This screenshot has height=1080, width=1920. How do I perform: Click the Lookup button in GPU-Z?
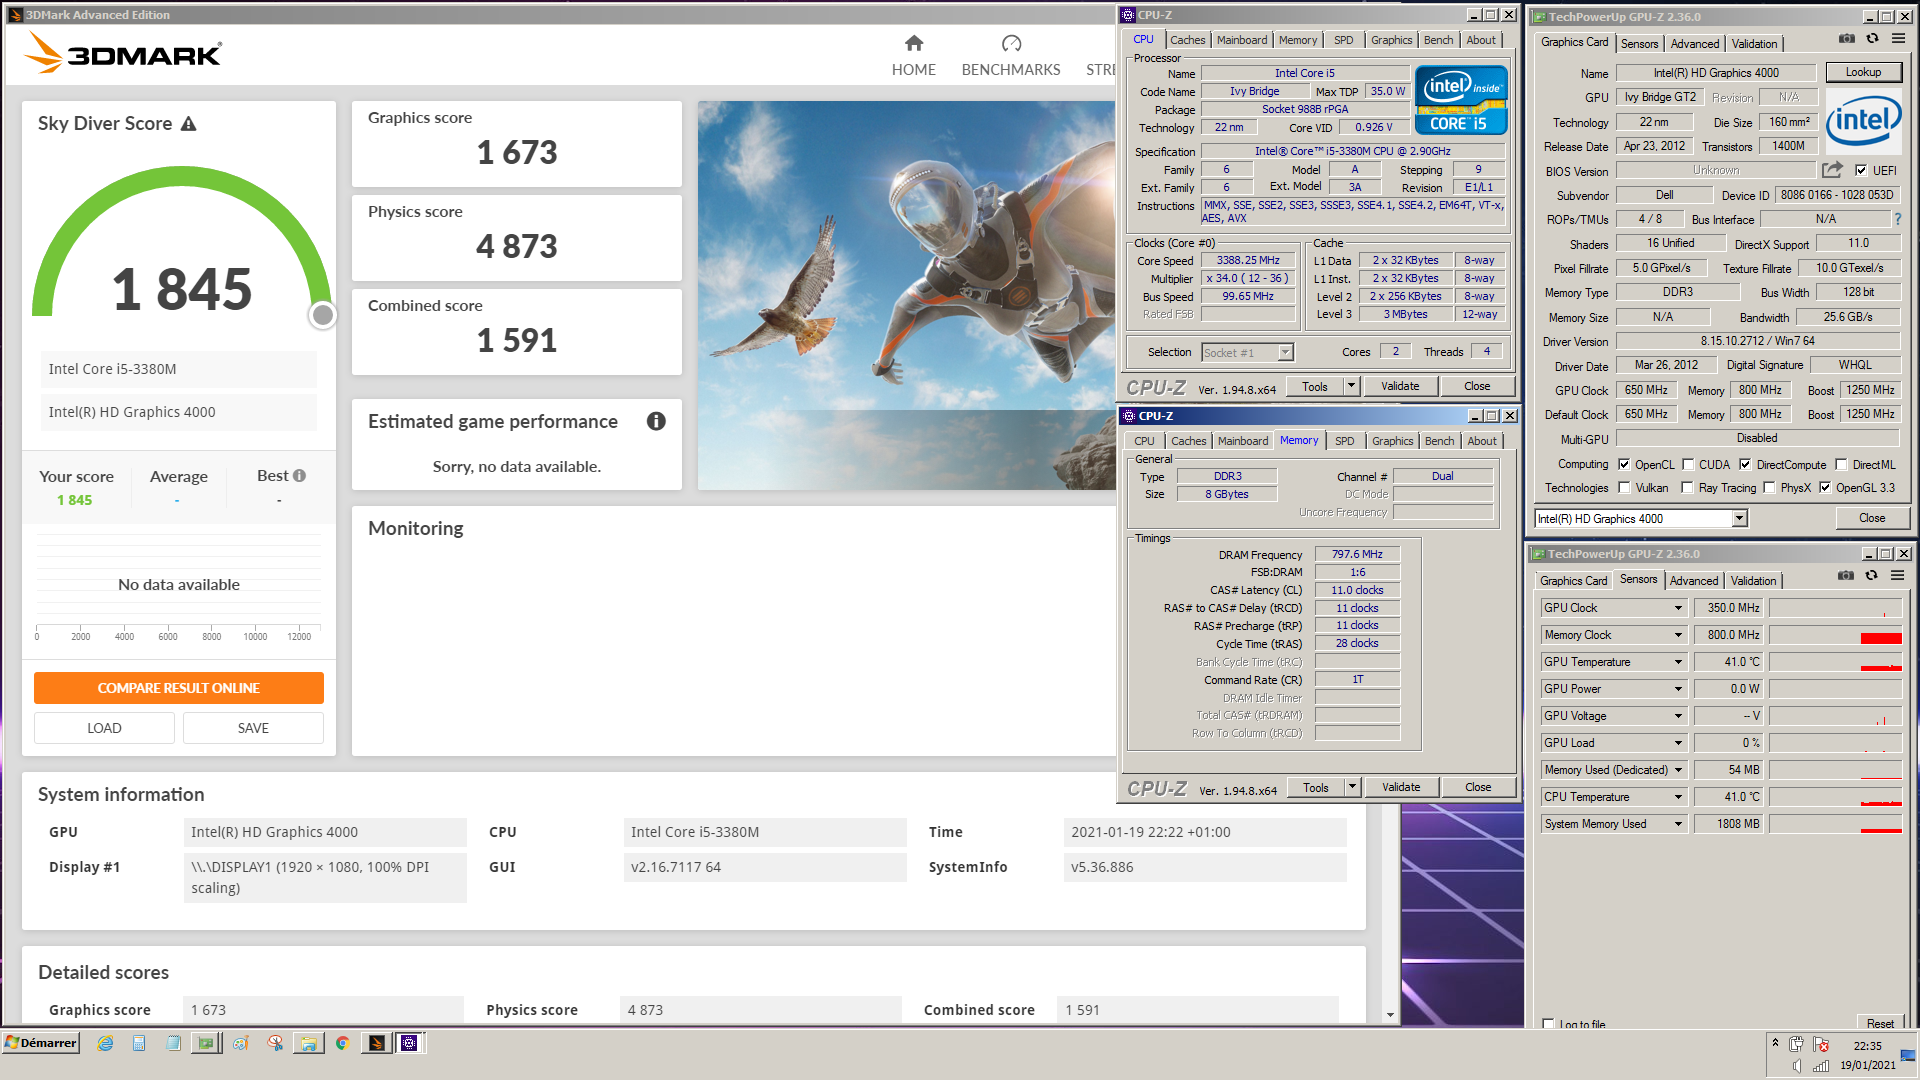(x=1863, y=72)
